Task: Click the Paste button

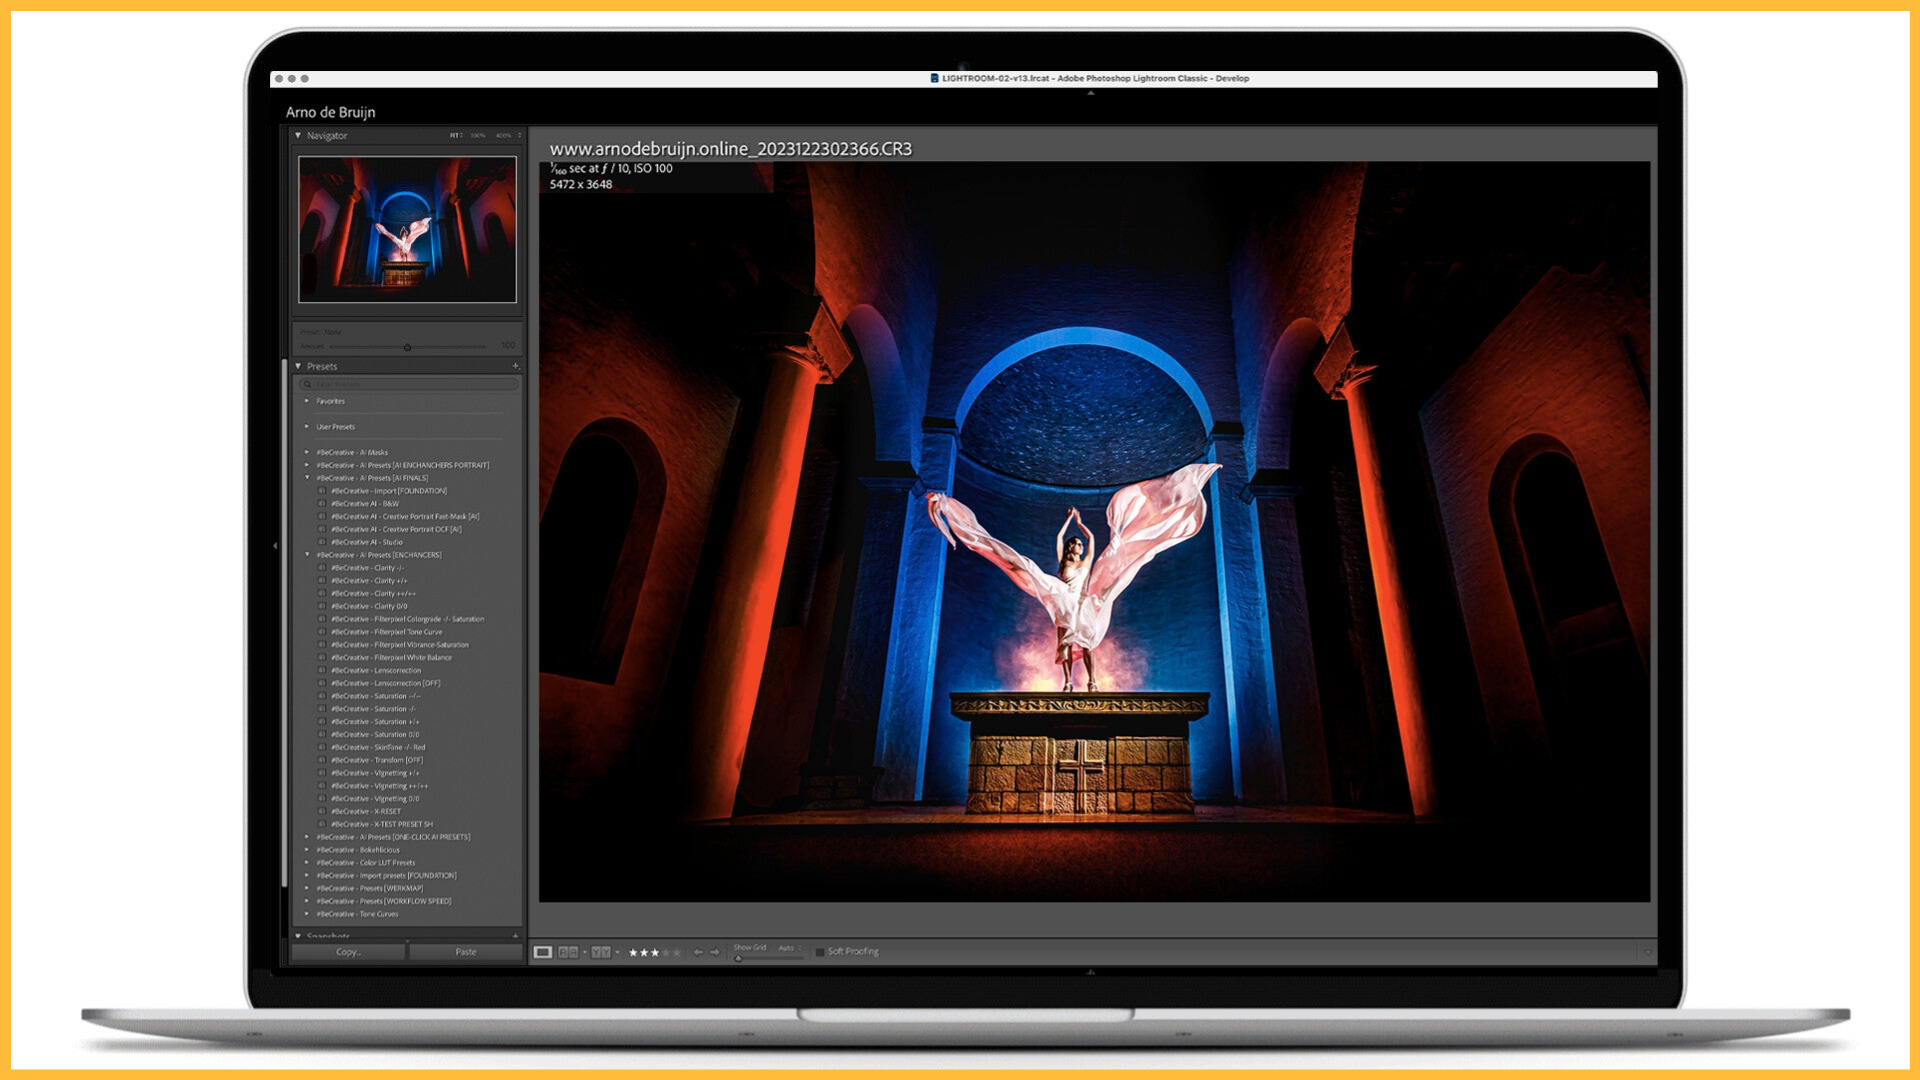Action: point(466,952)
